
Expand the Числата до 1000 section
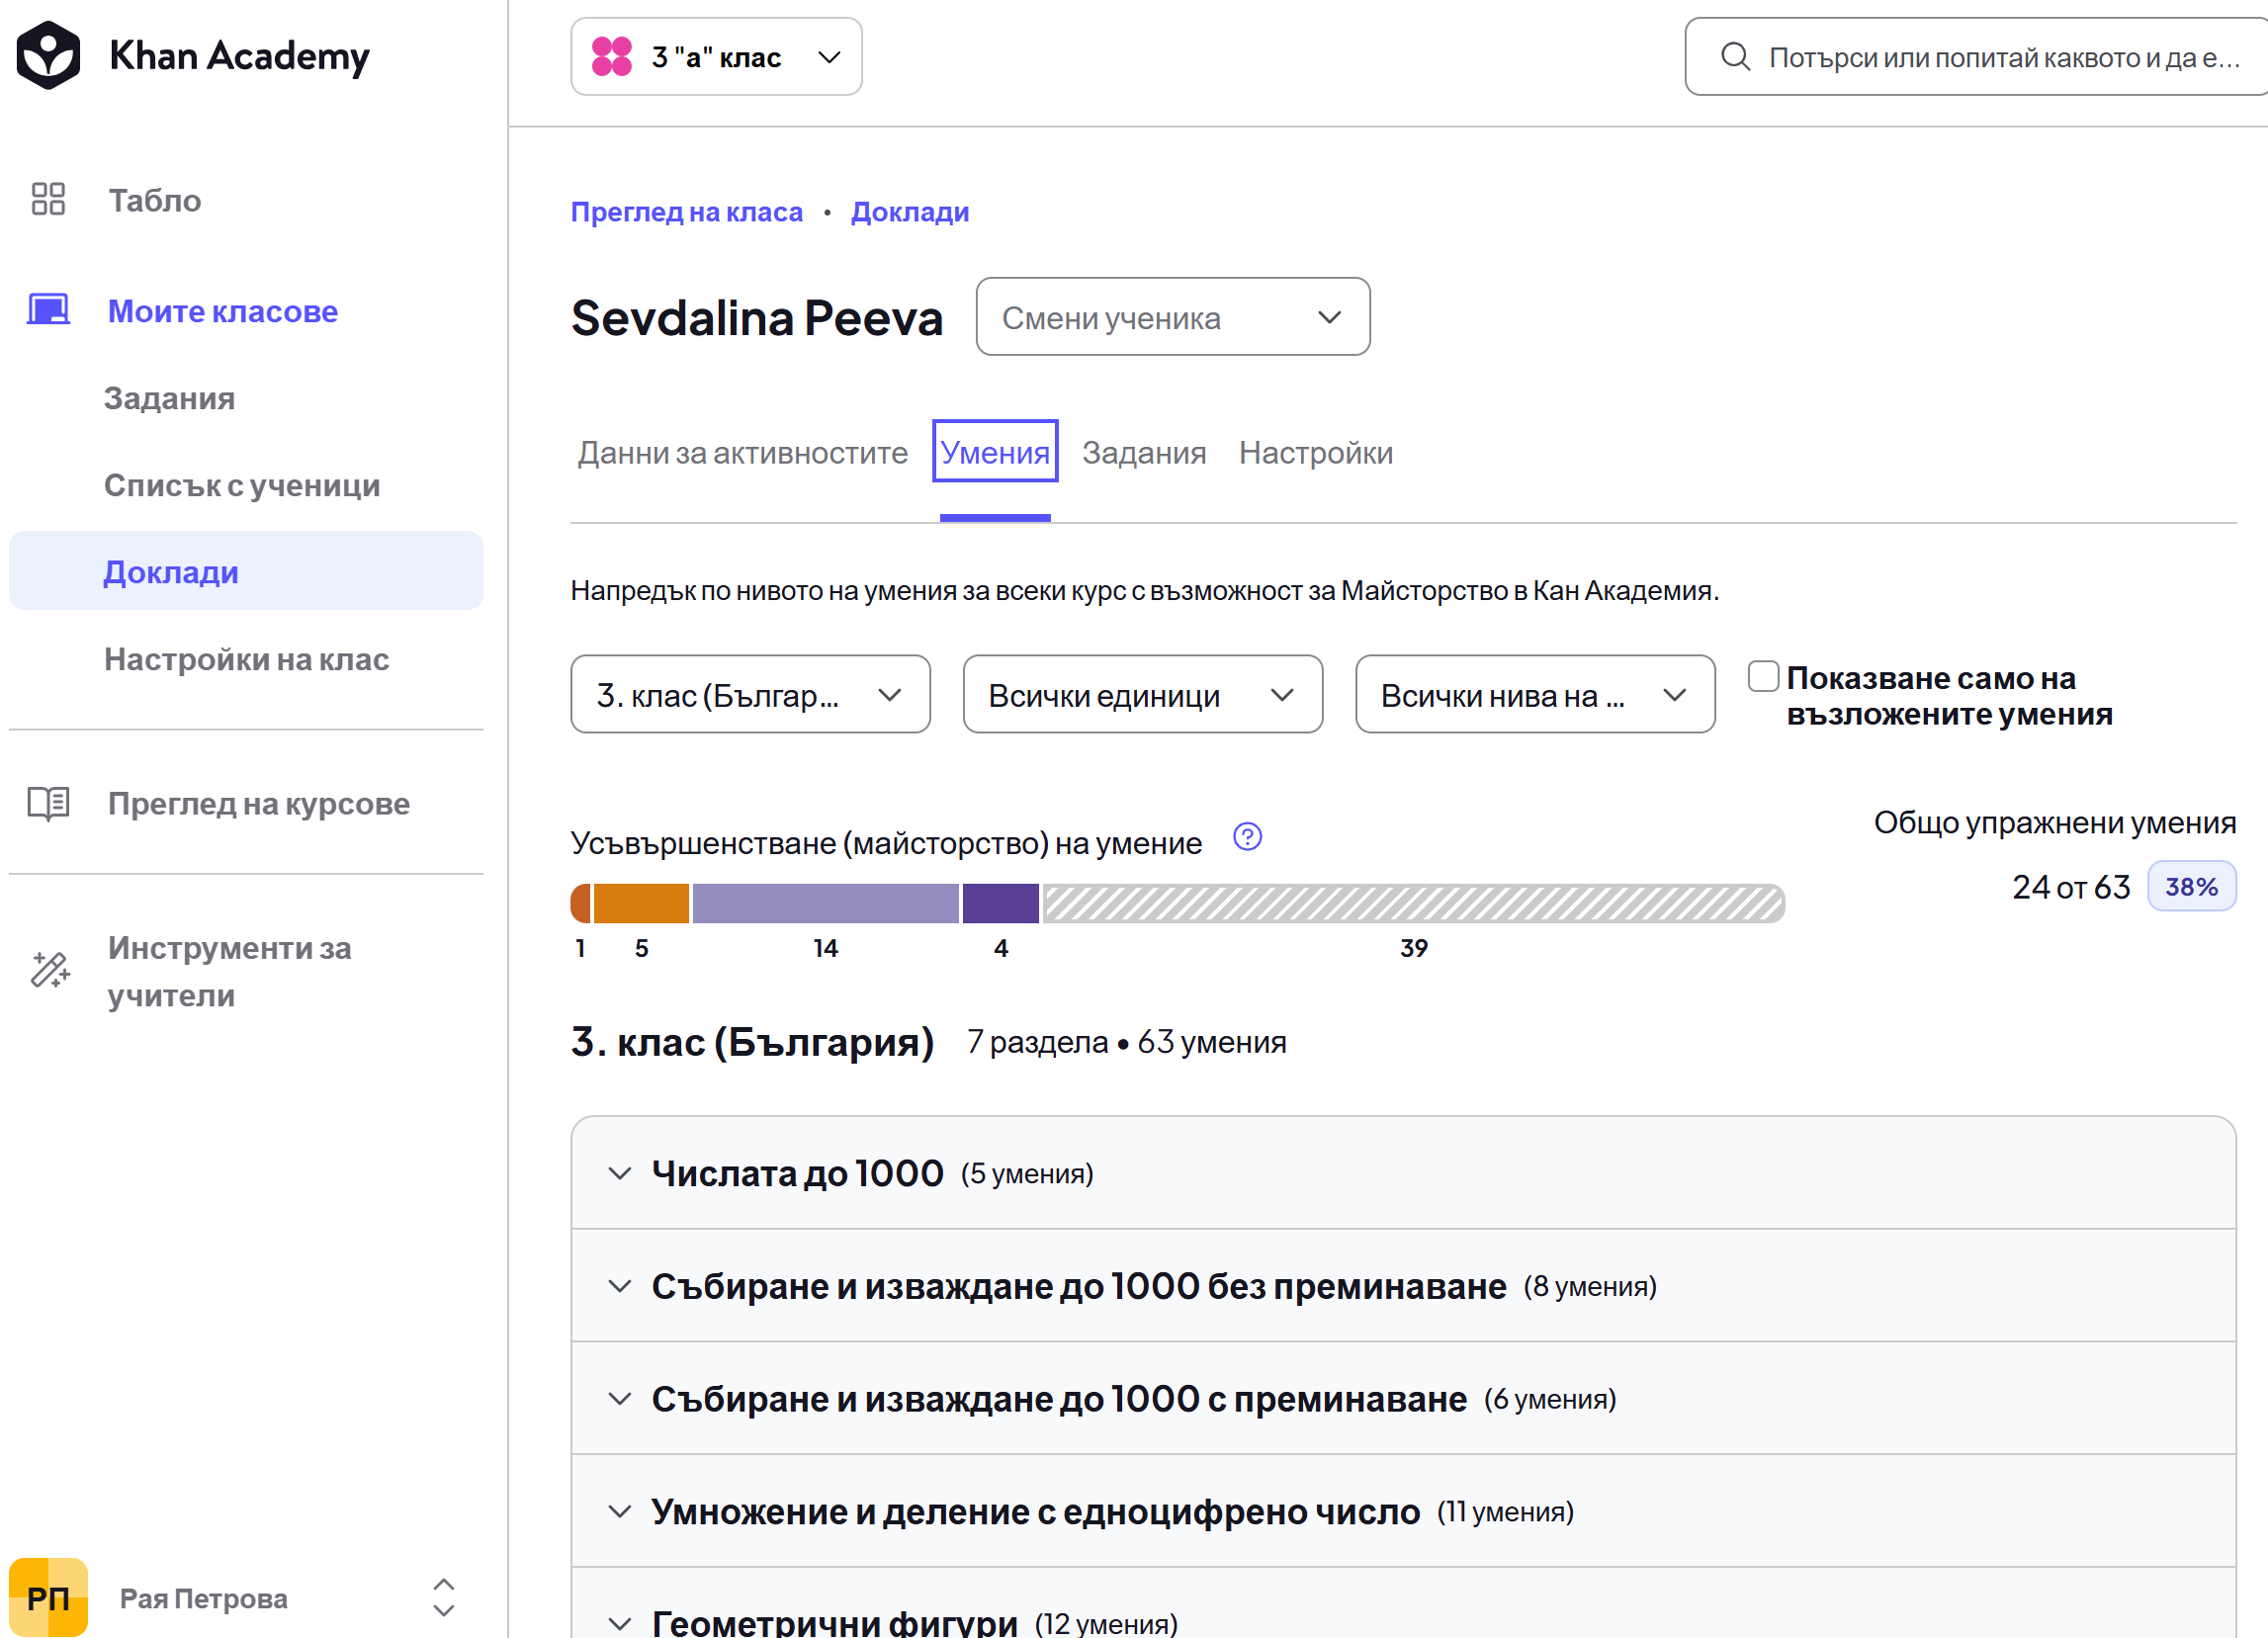[x=1403, y=1173]
